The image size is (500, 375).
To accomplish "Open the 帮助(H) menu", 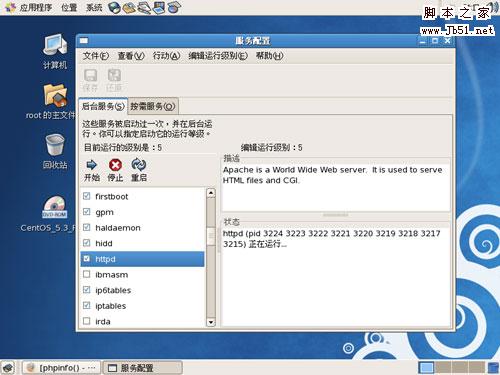I will tap(269, 56).
